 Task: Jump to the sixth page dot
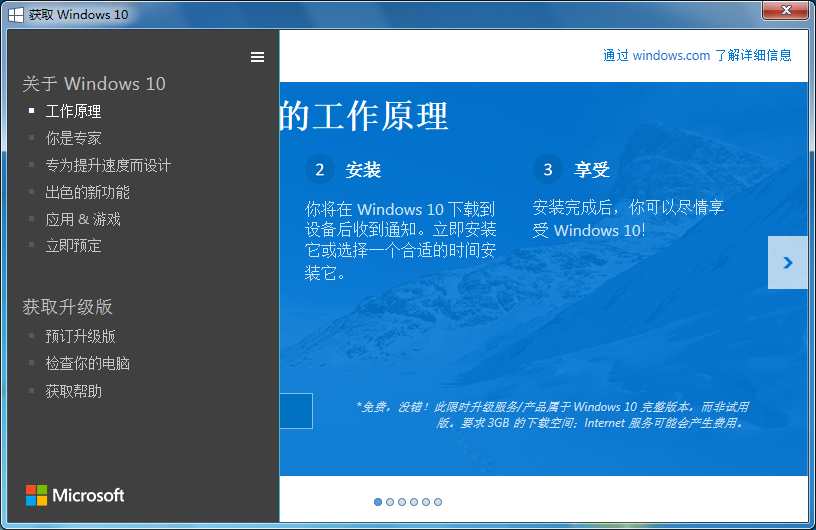click(x=438, y=502)
